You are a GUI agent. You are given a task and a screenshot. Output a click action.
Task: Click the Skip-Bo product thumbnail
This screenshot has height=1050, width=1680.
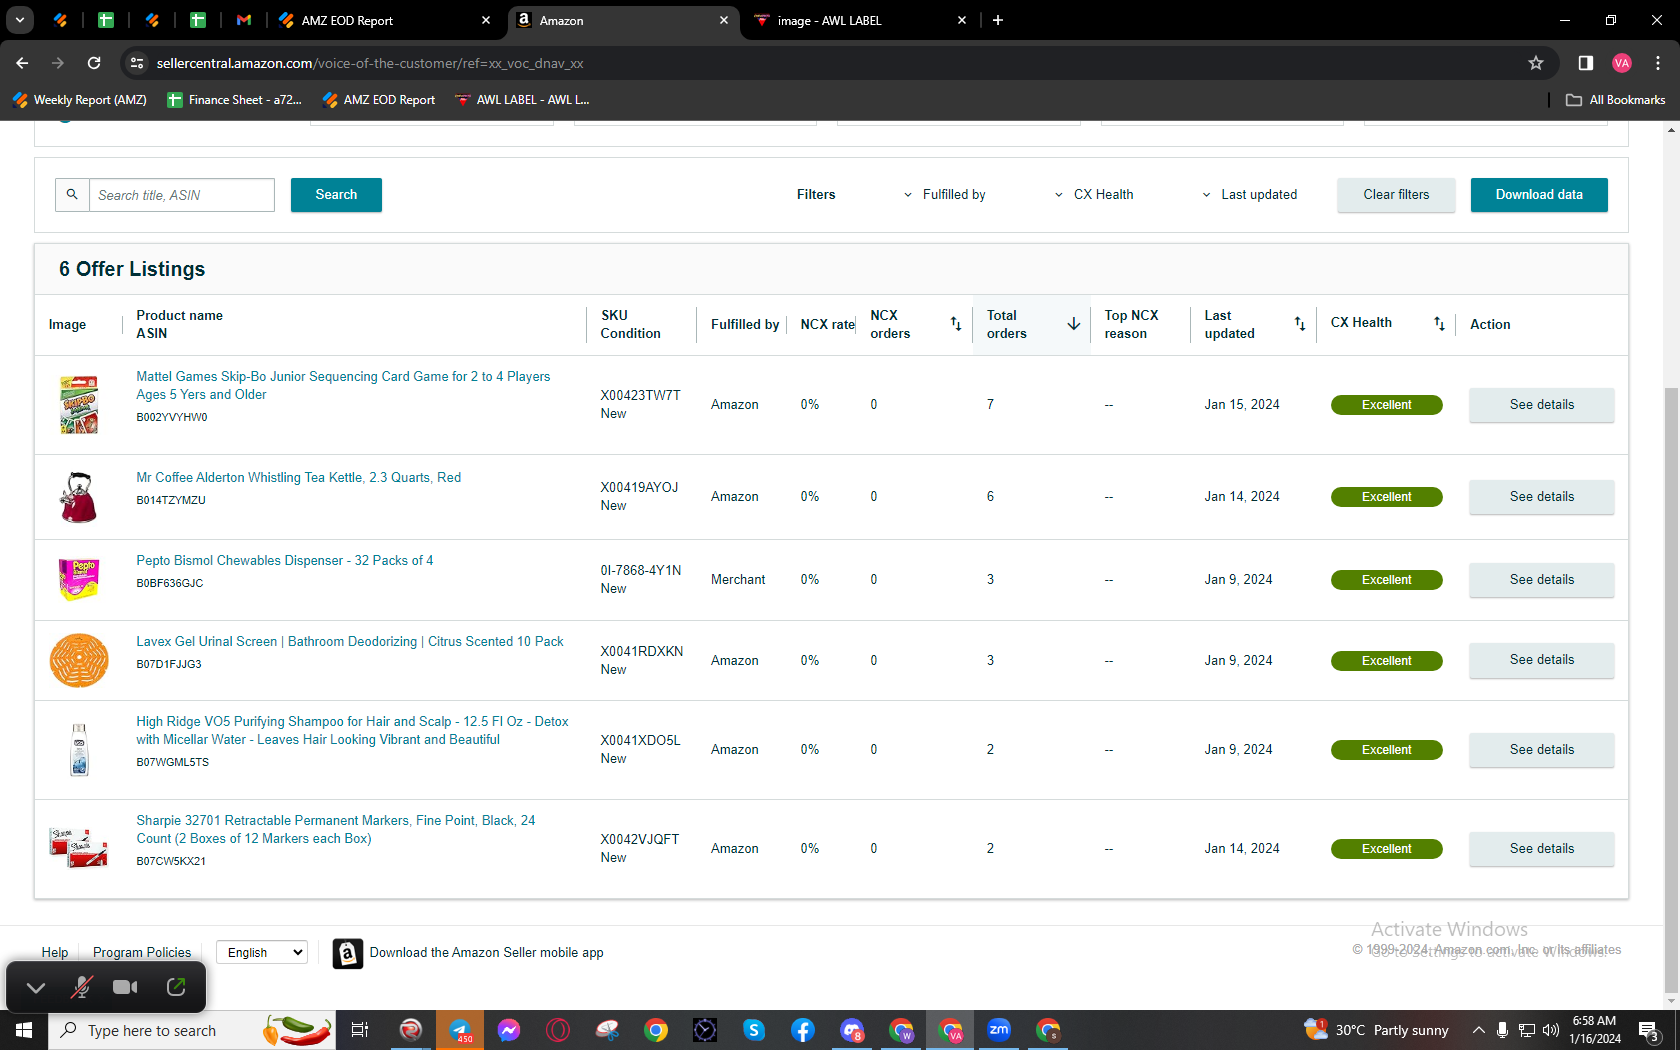tap(79, 405)
